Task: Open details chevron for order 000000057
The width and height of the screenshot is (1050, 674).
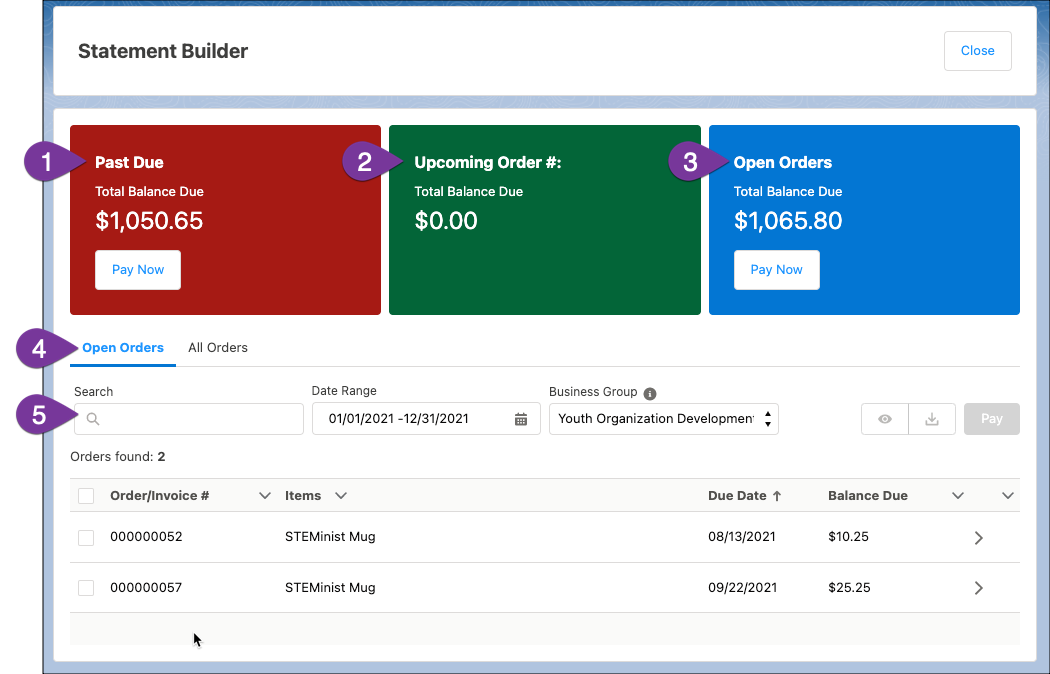Action: (x=978, y=587)
